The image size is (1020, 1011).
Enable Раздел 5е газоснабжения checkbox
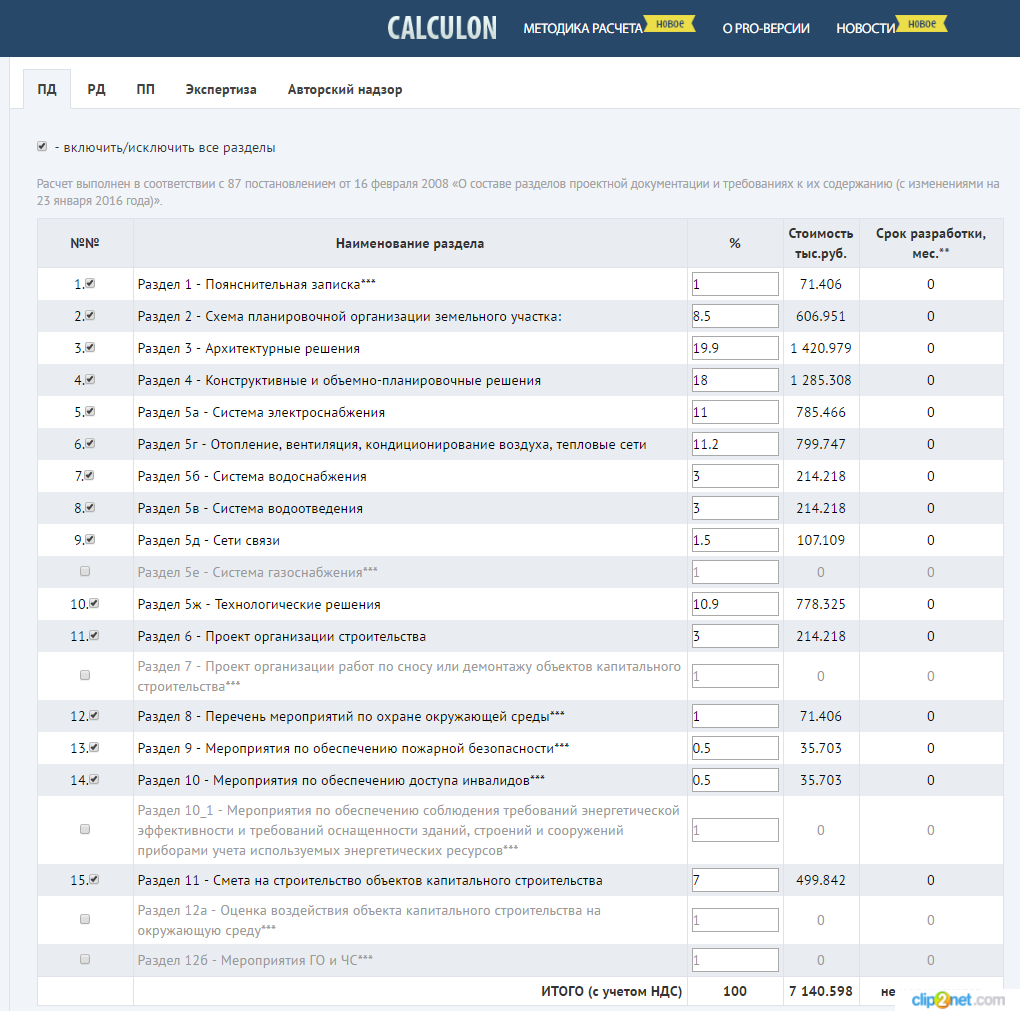85,571
